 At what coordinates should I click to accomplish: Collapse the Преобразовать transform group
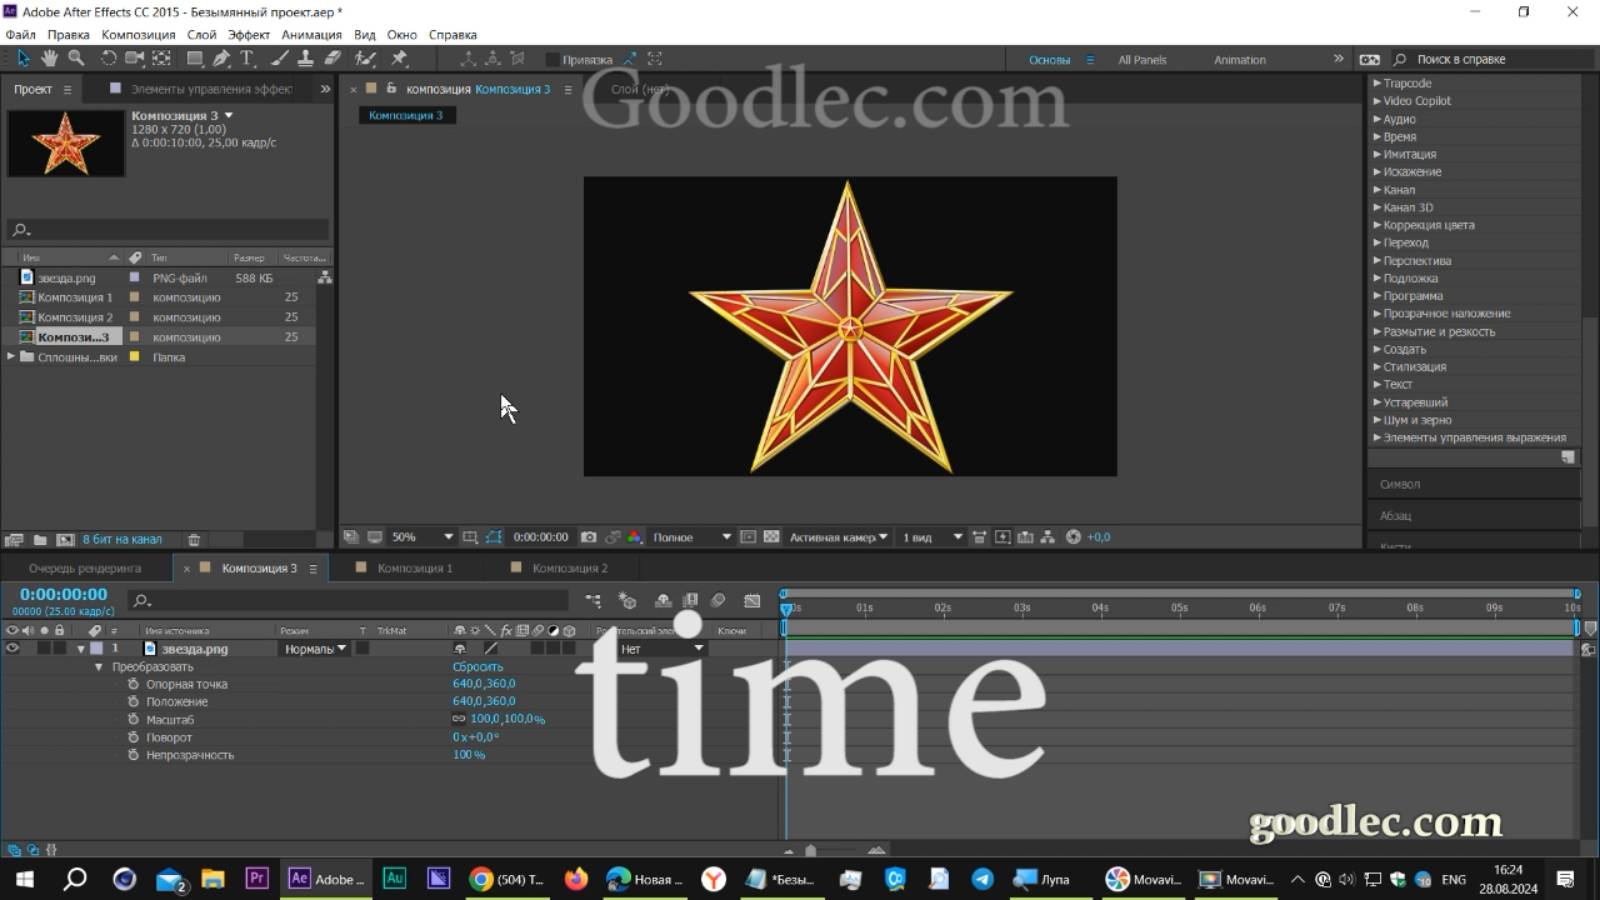coord(98,667)
